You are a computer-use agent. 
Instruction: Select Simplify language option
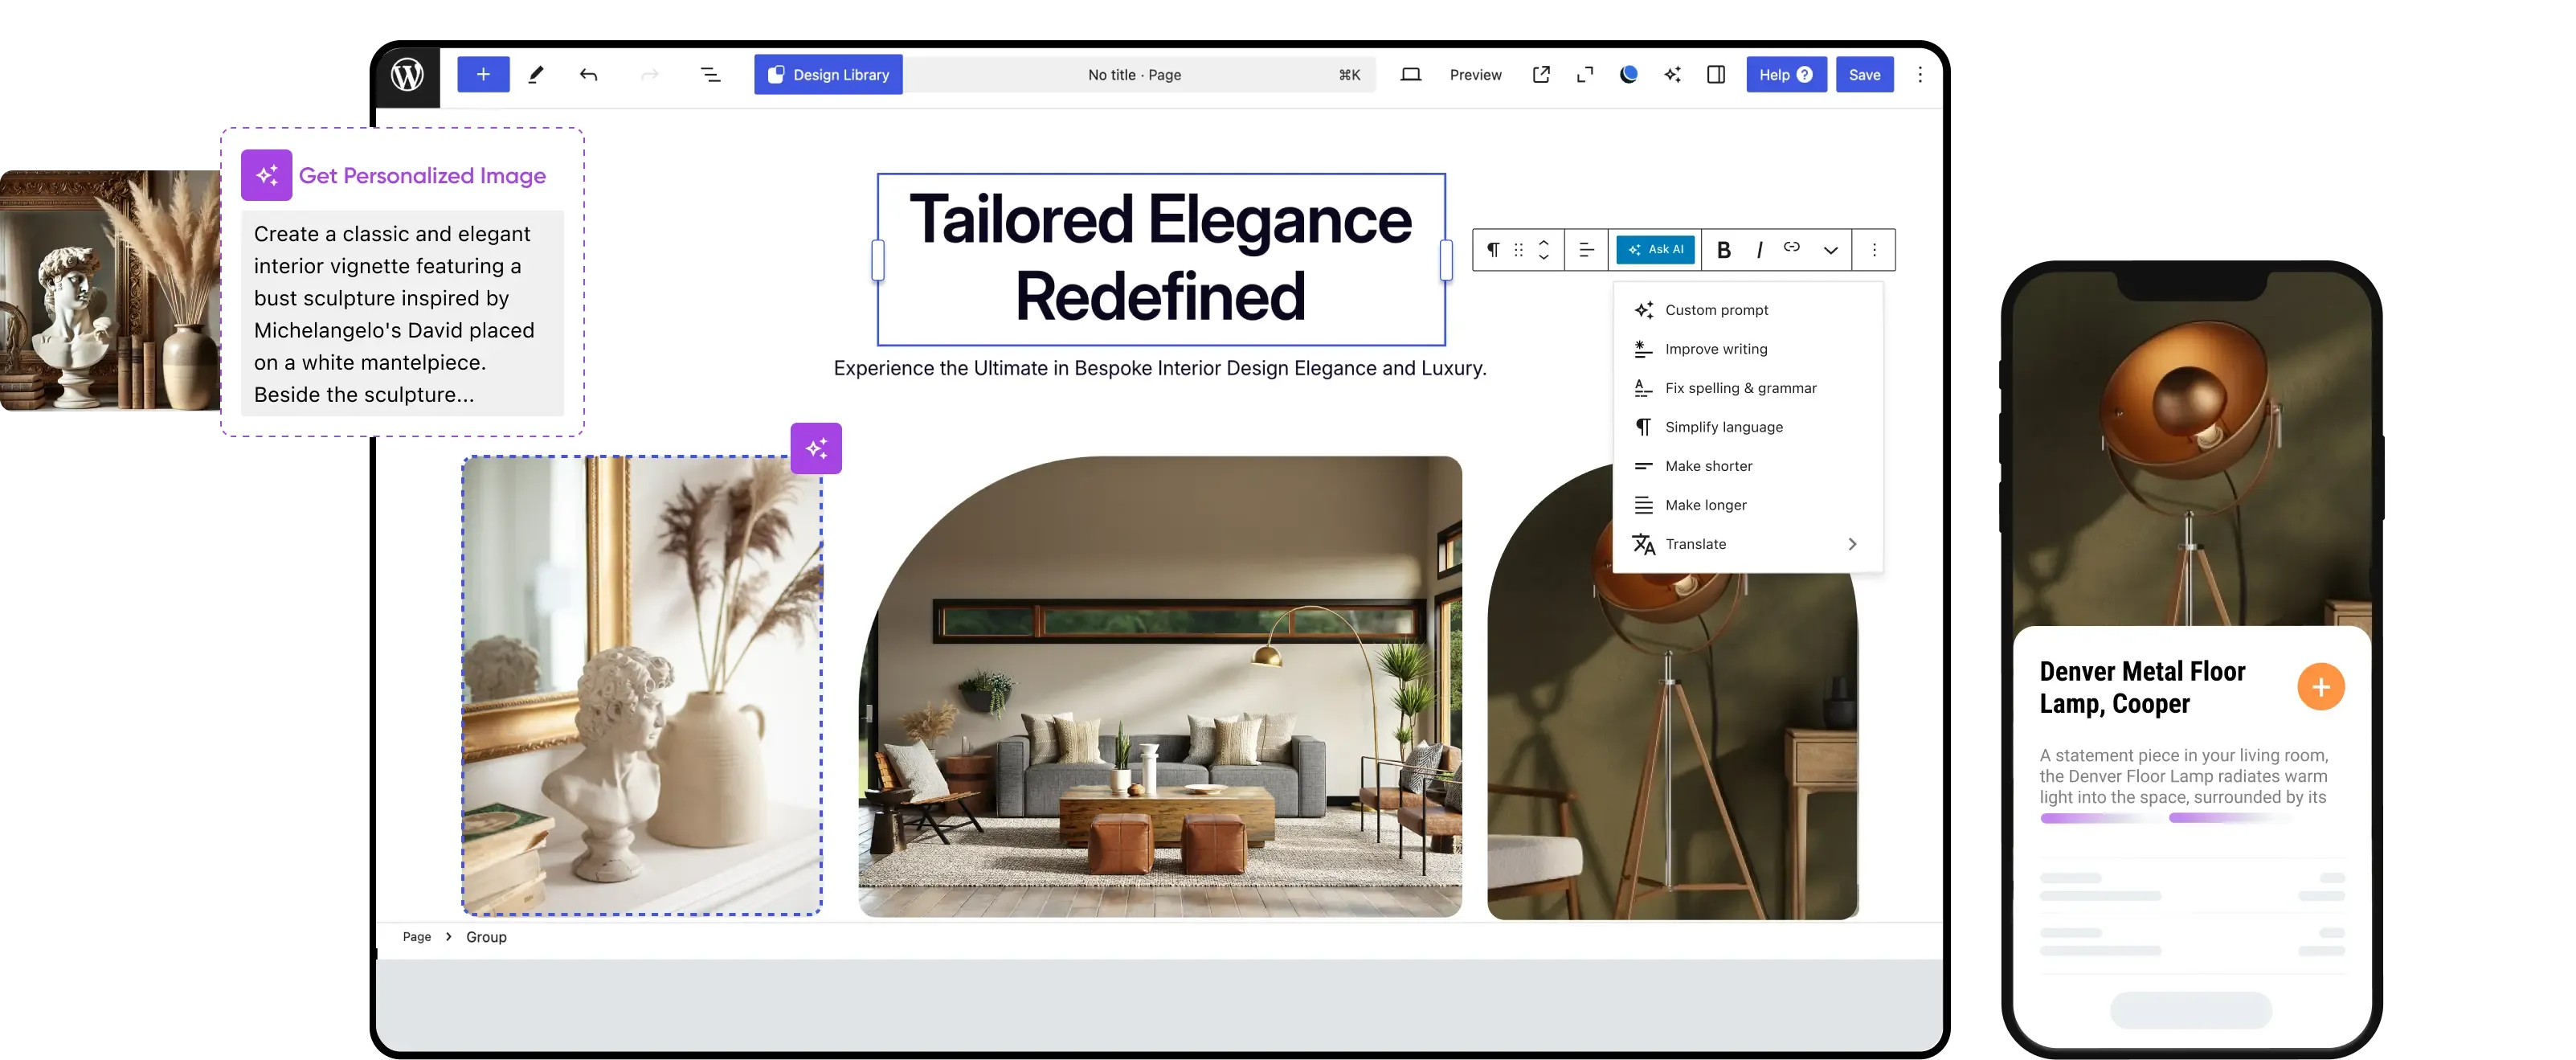(x=1747, y=427)
